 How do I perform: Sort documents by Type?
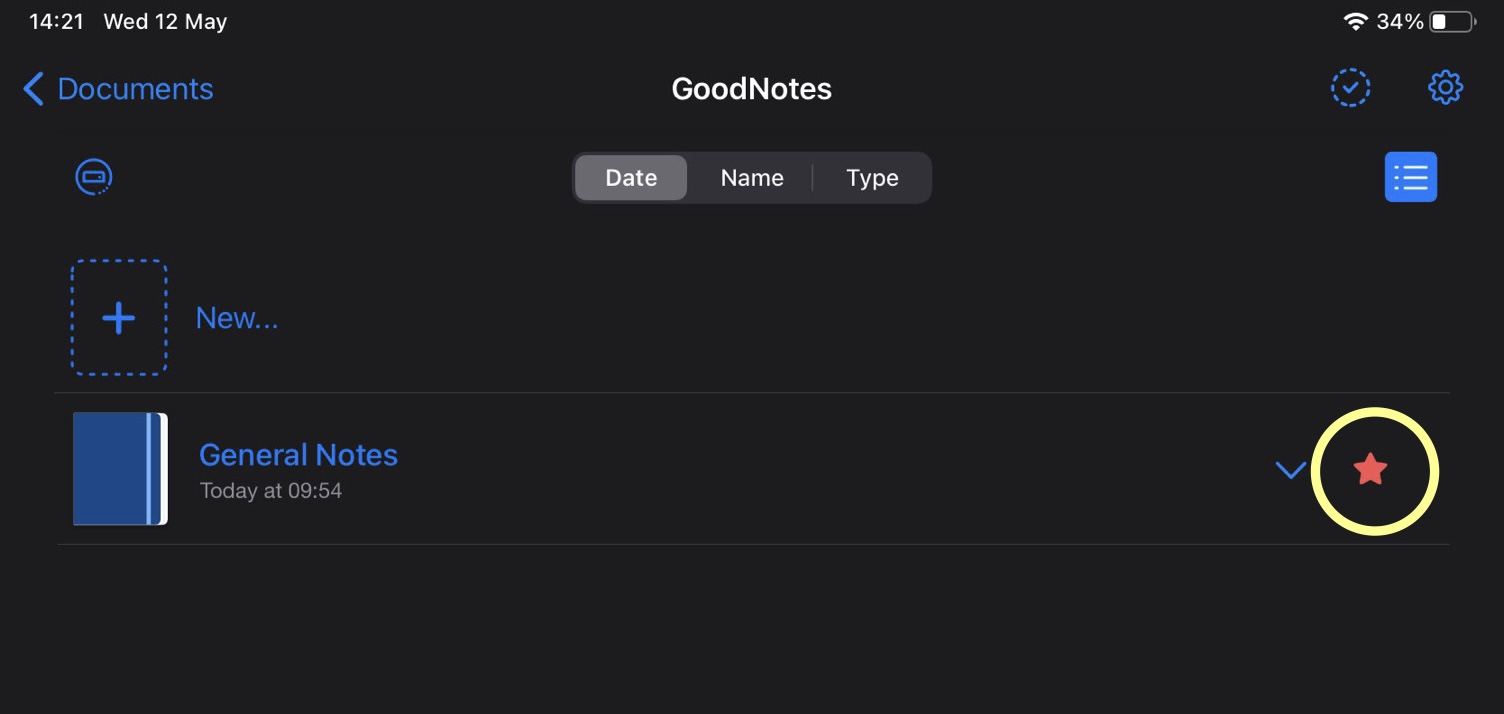[x=872, y=178]
